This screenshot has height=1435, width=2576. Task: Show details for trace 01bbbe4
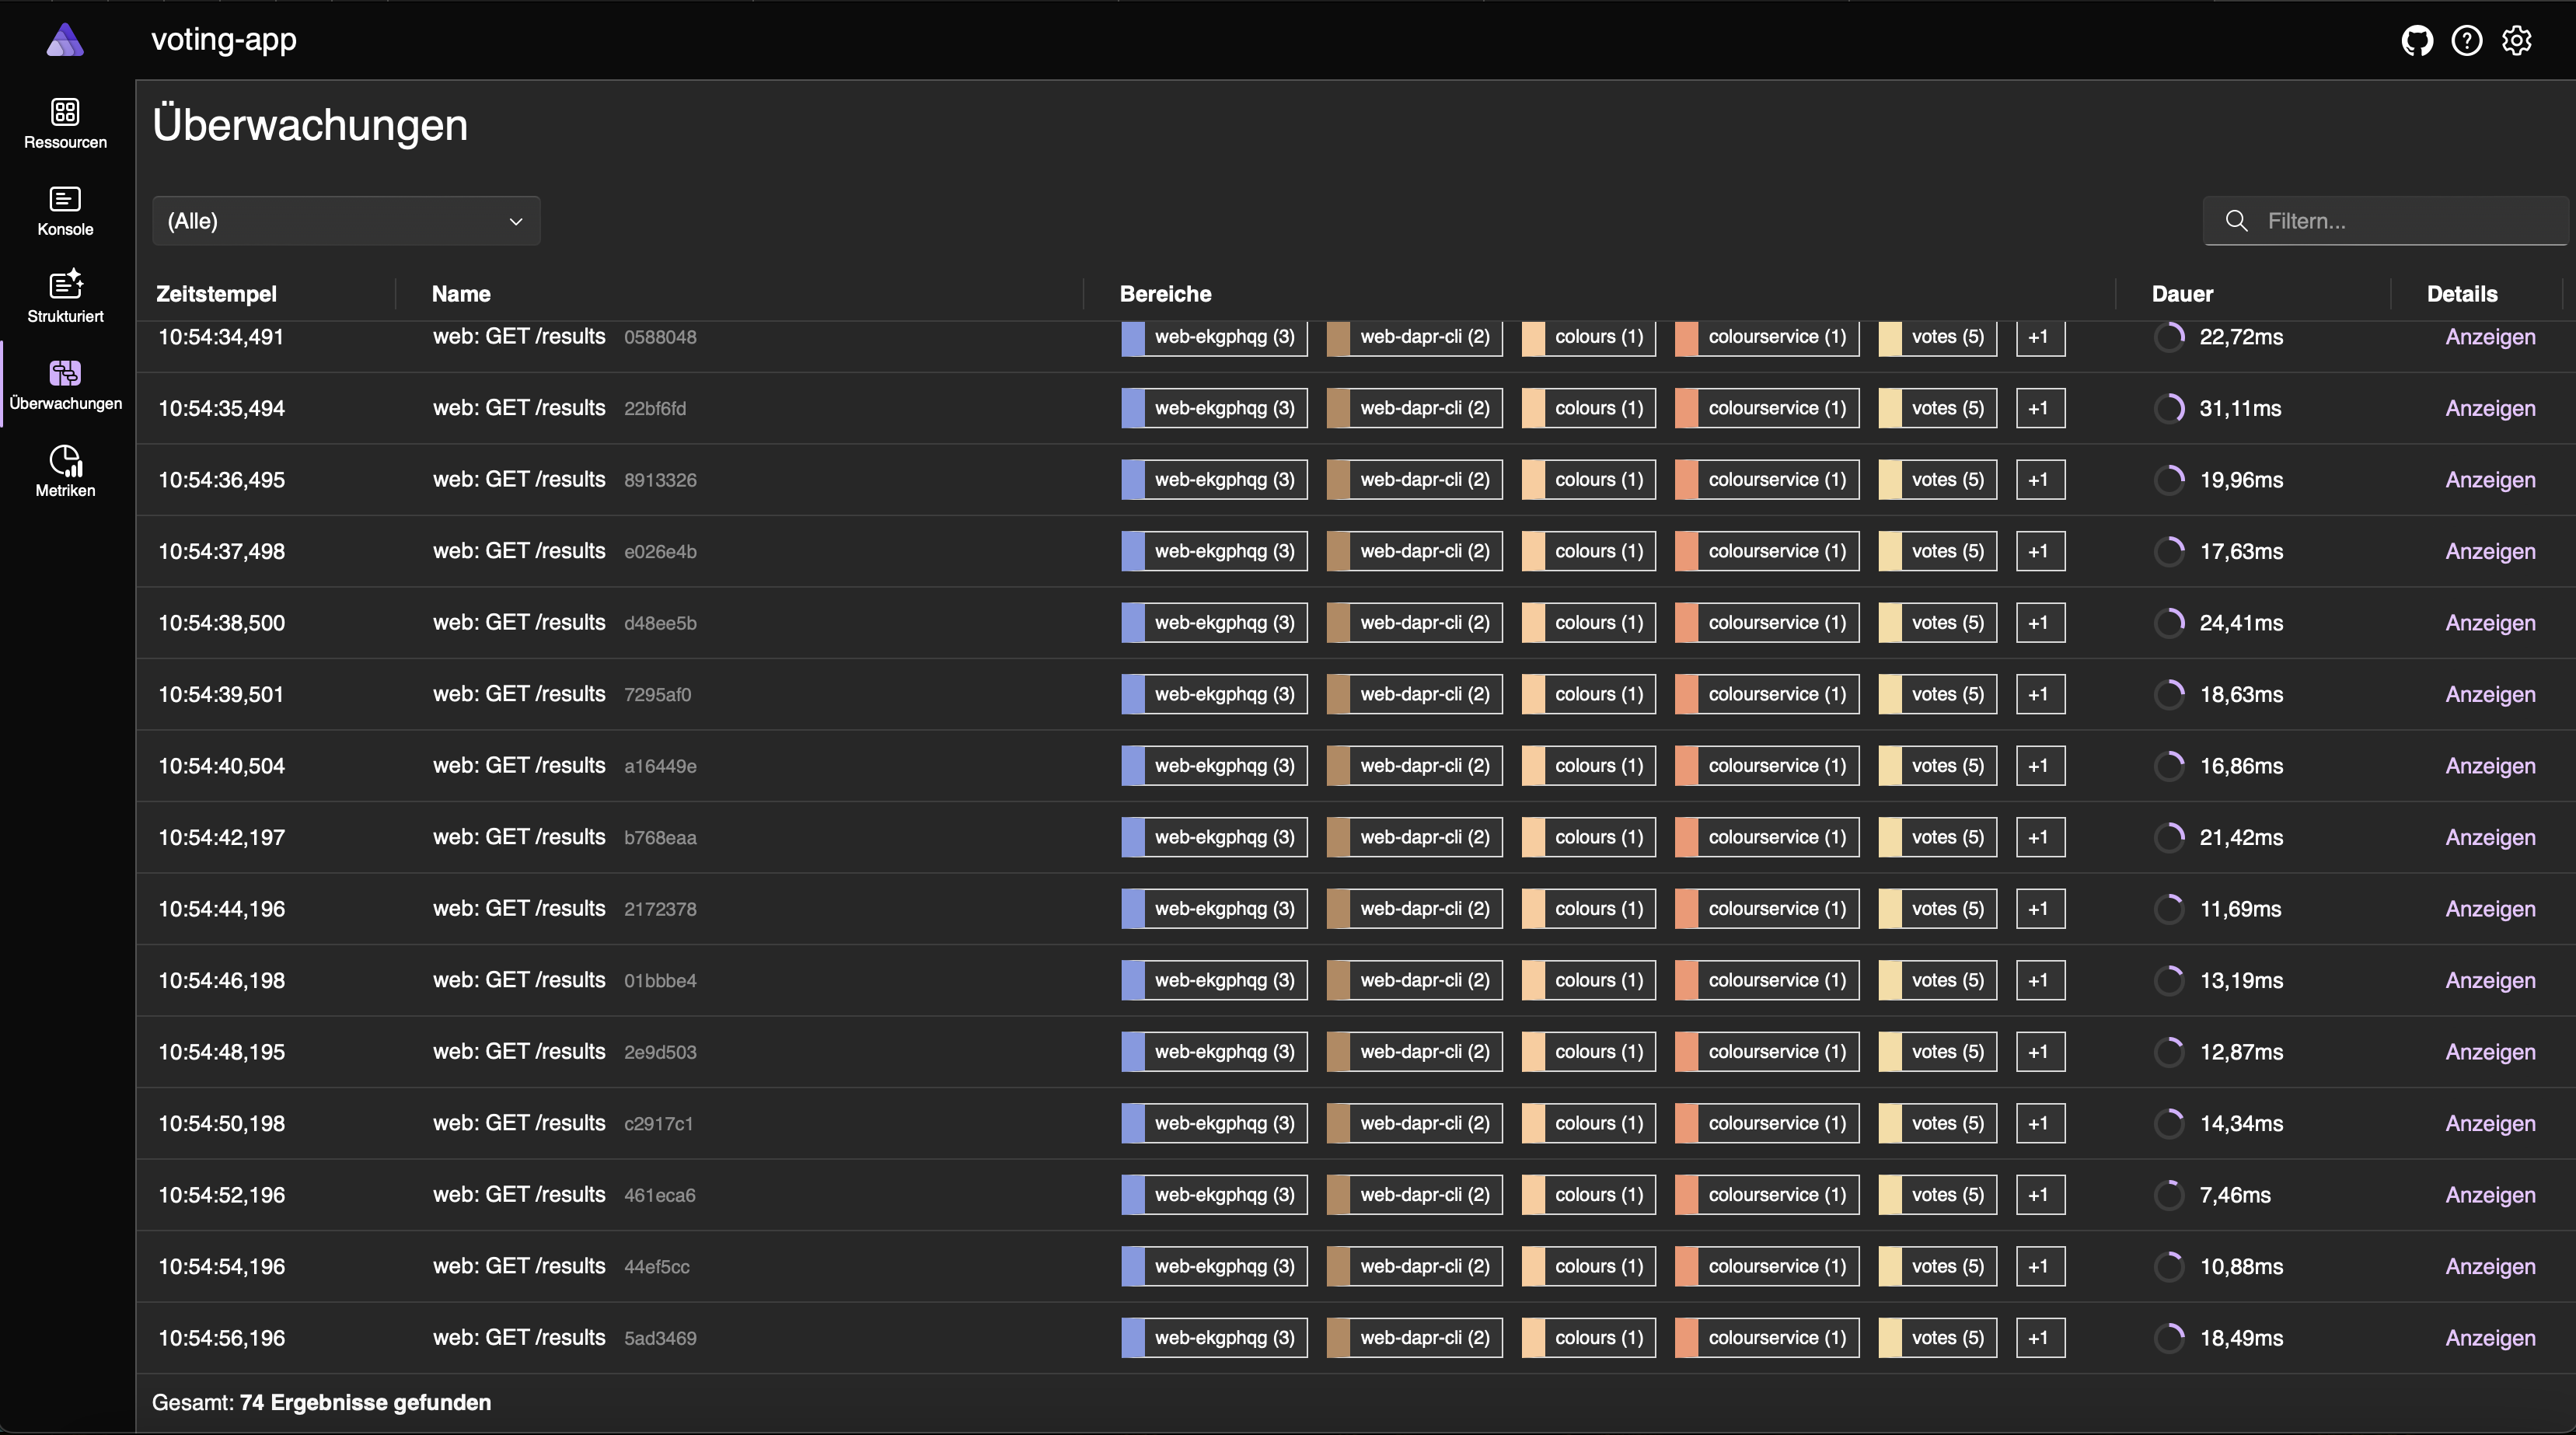coord(2490,980)
